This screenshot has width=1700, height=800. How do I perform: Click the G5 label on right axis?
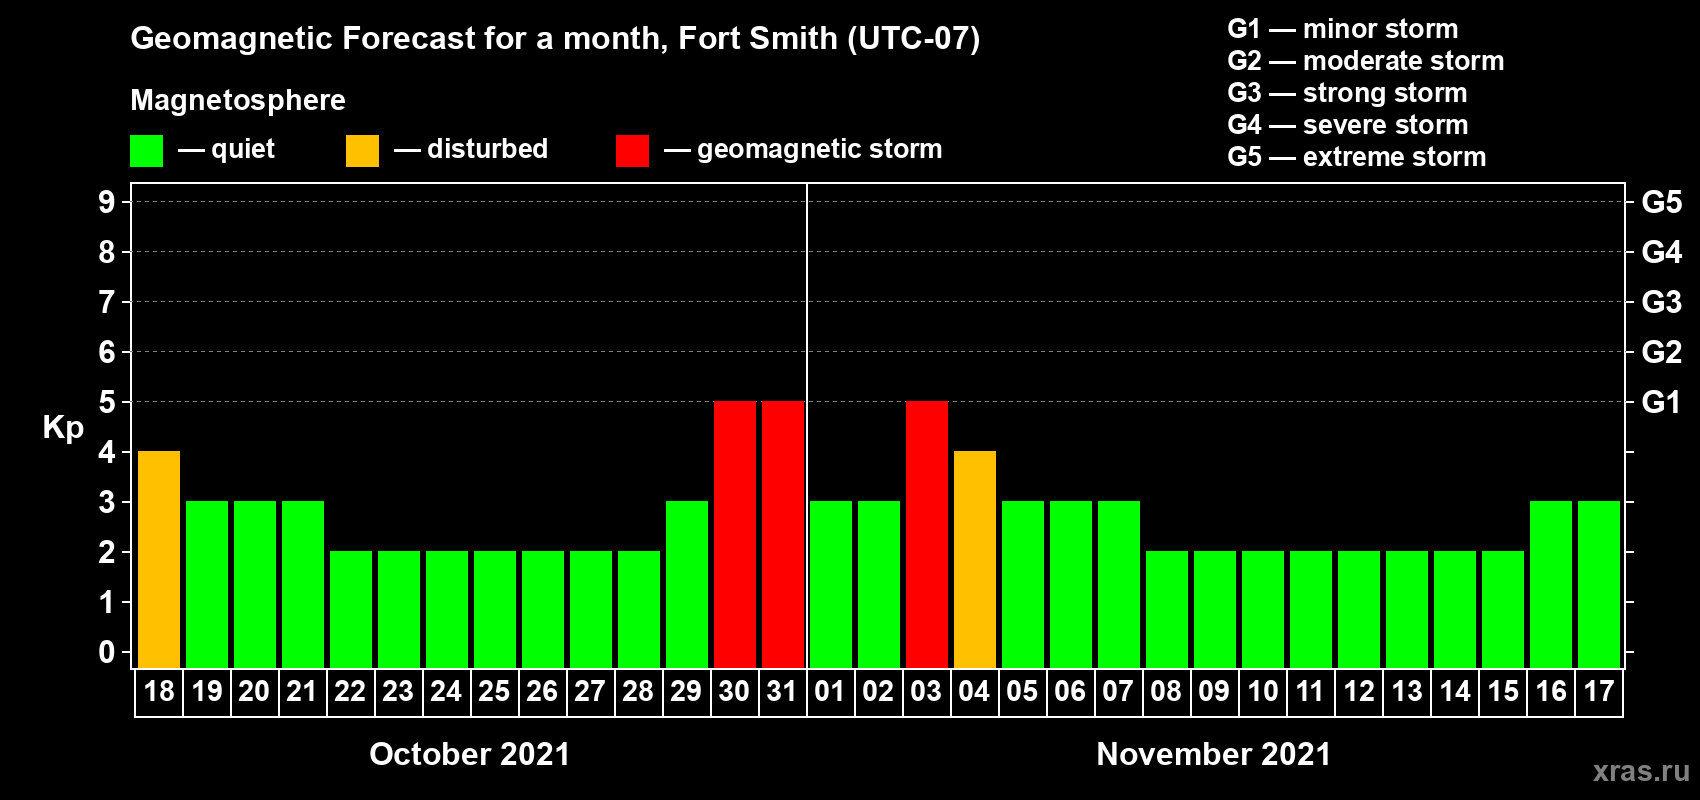pyautogui.click(x=1662, y=202)
